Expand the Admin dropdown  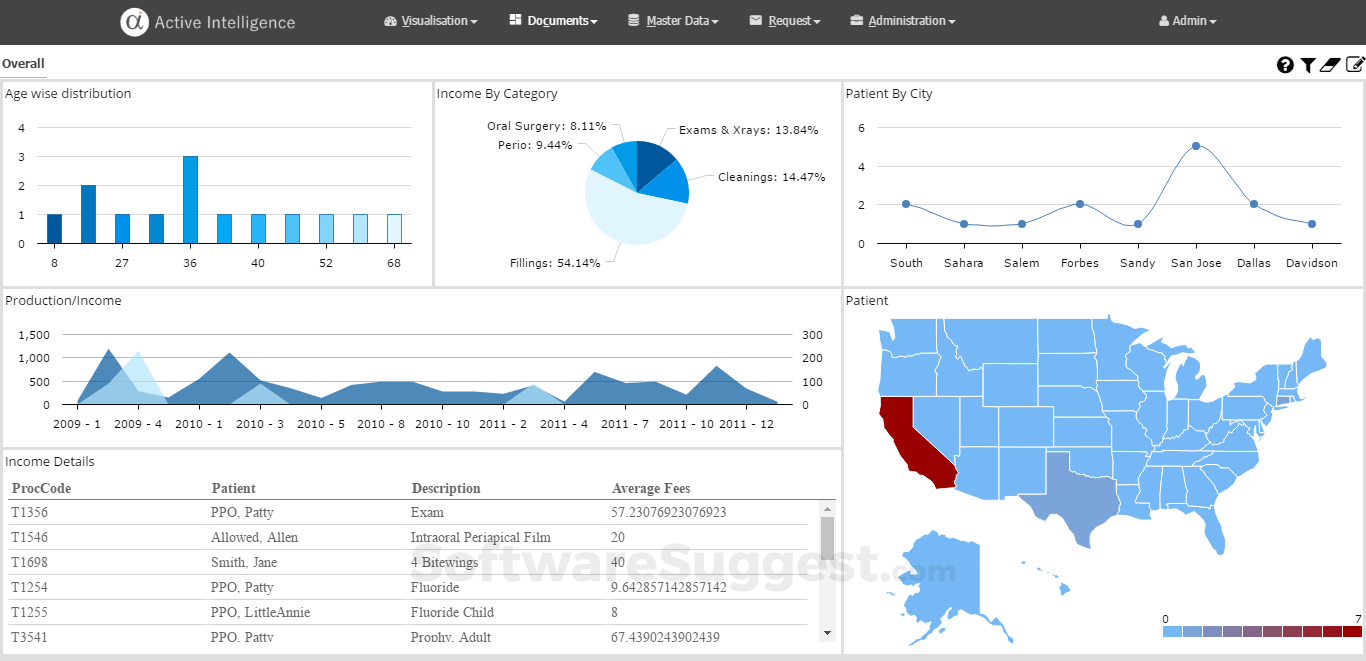[1188, 20]
